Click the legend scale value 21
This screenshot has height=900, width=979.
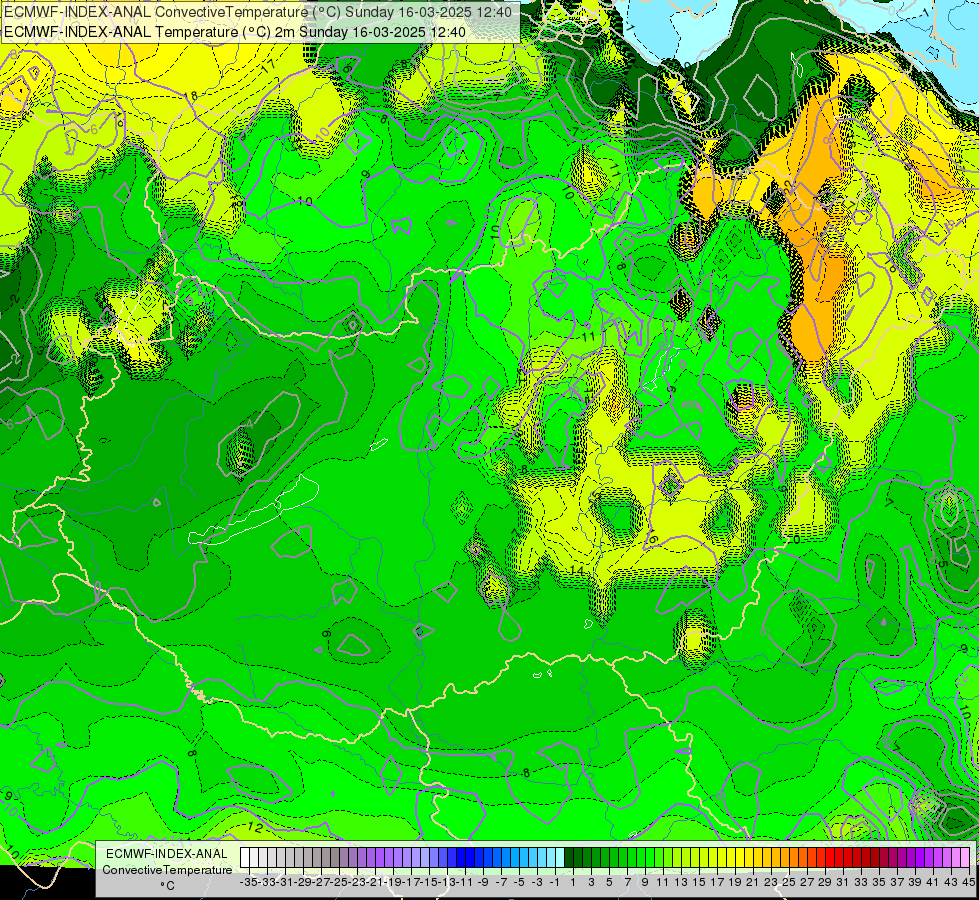point(752,882)
